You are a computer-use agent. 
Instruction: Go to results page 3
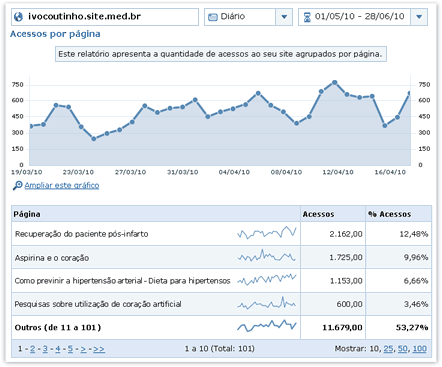[45, 349]
